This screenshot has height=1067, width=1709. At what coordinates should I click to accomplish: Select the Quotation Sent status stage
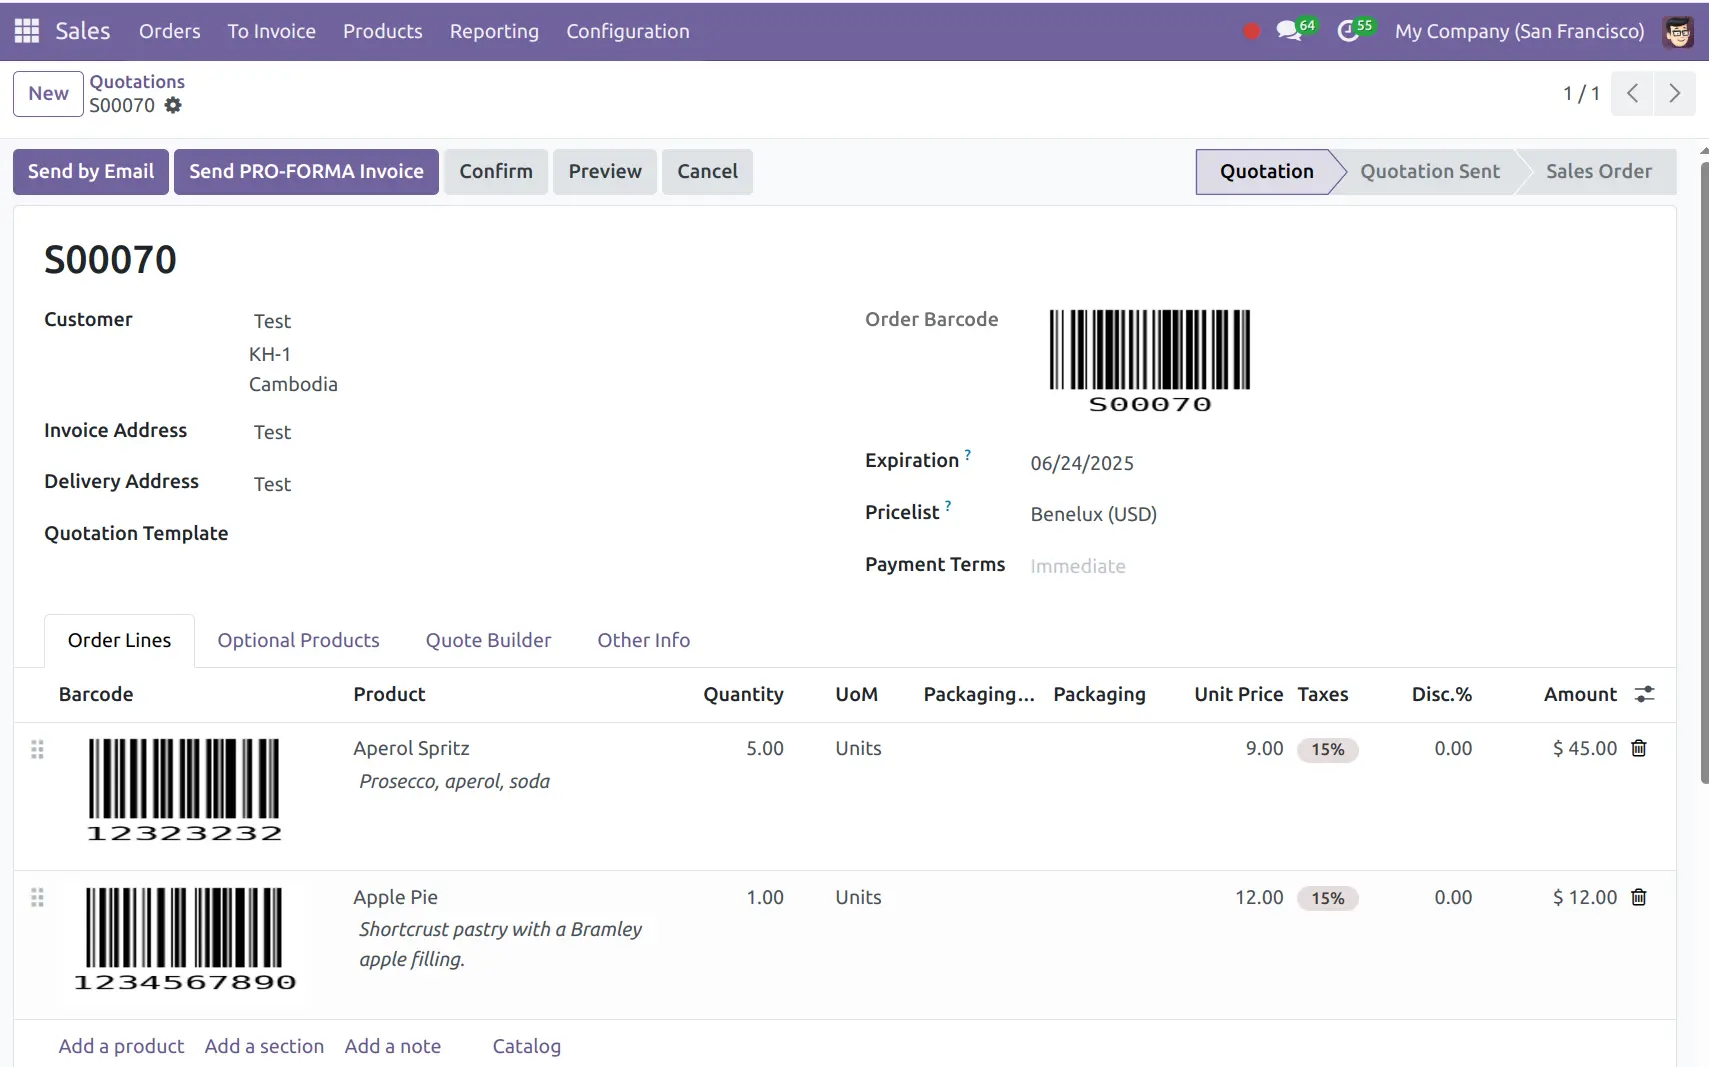pyautogui.click(x=1430, y=171)
